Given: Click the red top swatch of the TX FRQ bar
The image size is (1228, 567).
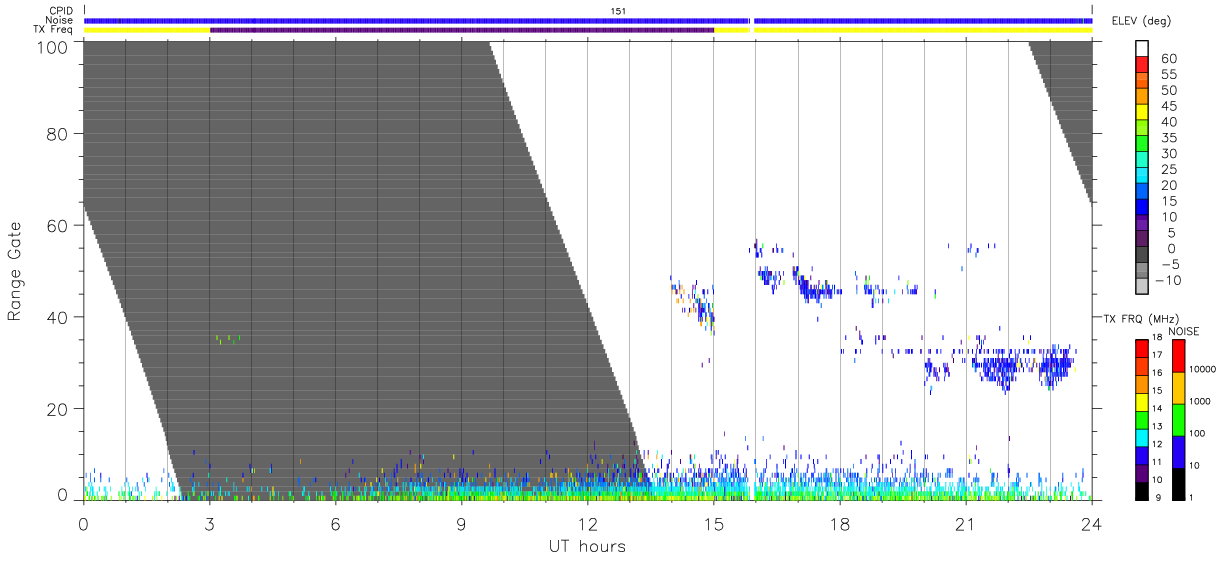Looking at the screenshot, I should tap(1141, 349).
